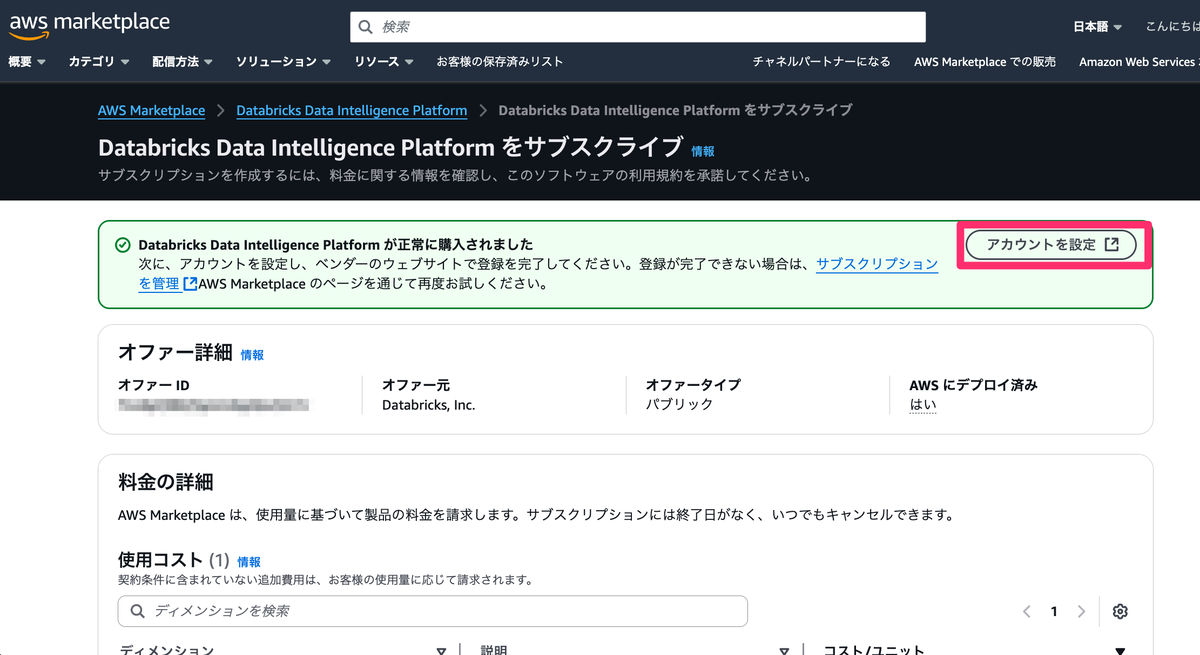
Task: Click the AWS Marketplace logo
Action: (89, 24)
